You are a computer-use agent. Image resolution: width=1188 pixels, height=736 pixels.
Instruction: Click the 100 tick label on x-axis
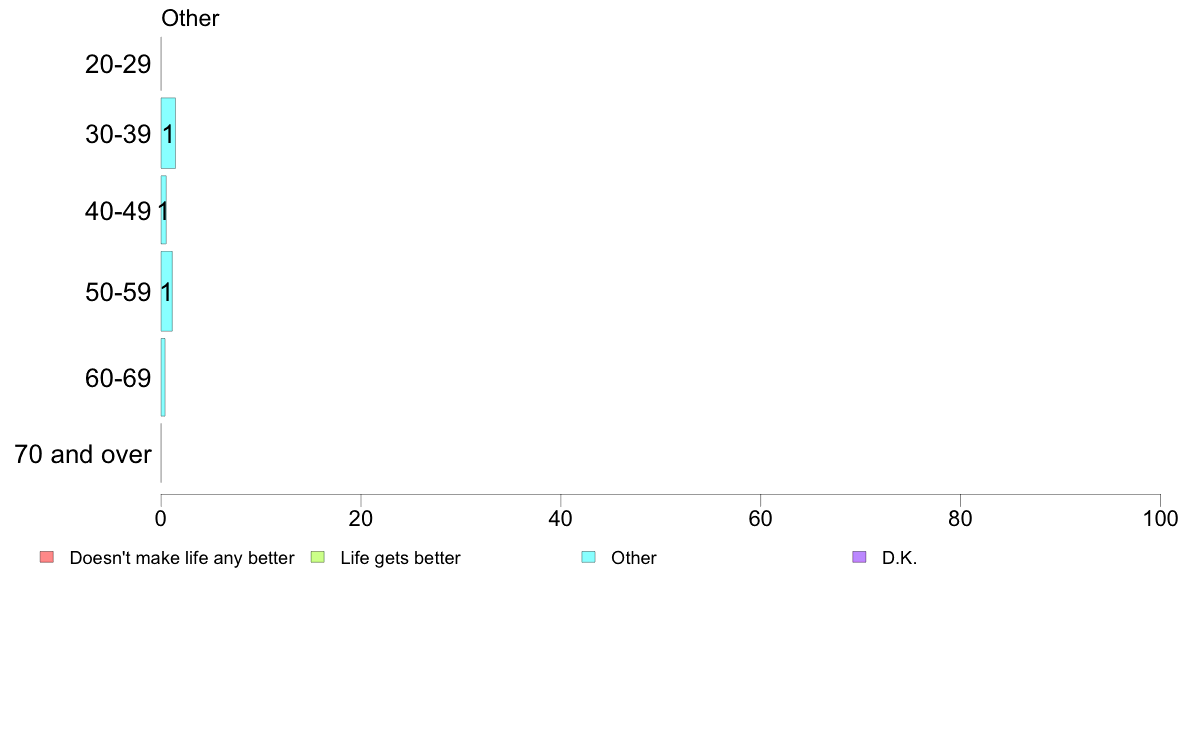(1160, 518)
